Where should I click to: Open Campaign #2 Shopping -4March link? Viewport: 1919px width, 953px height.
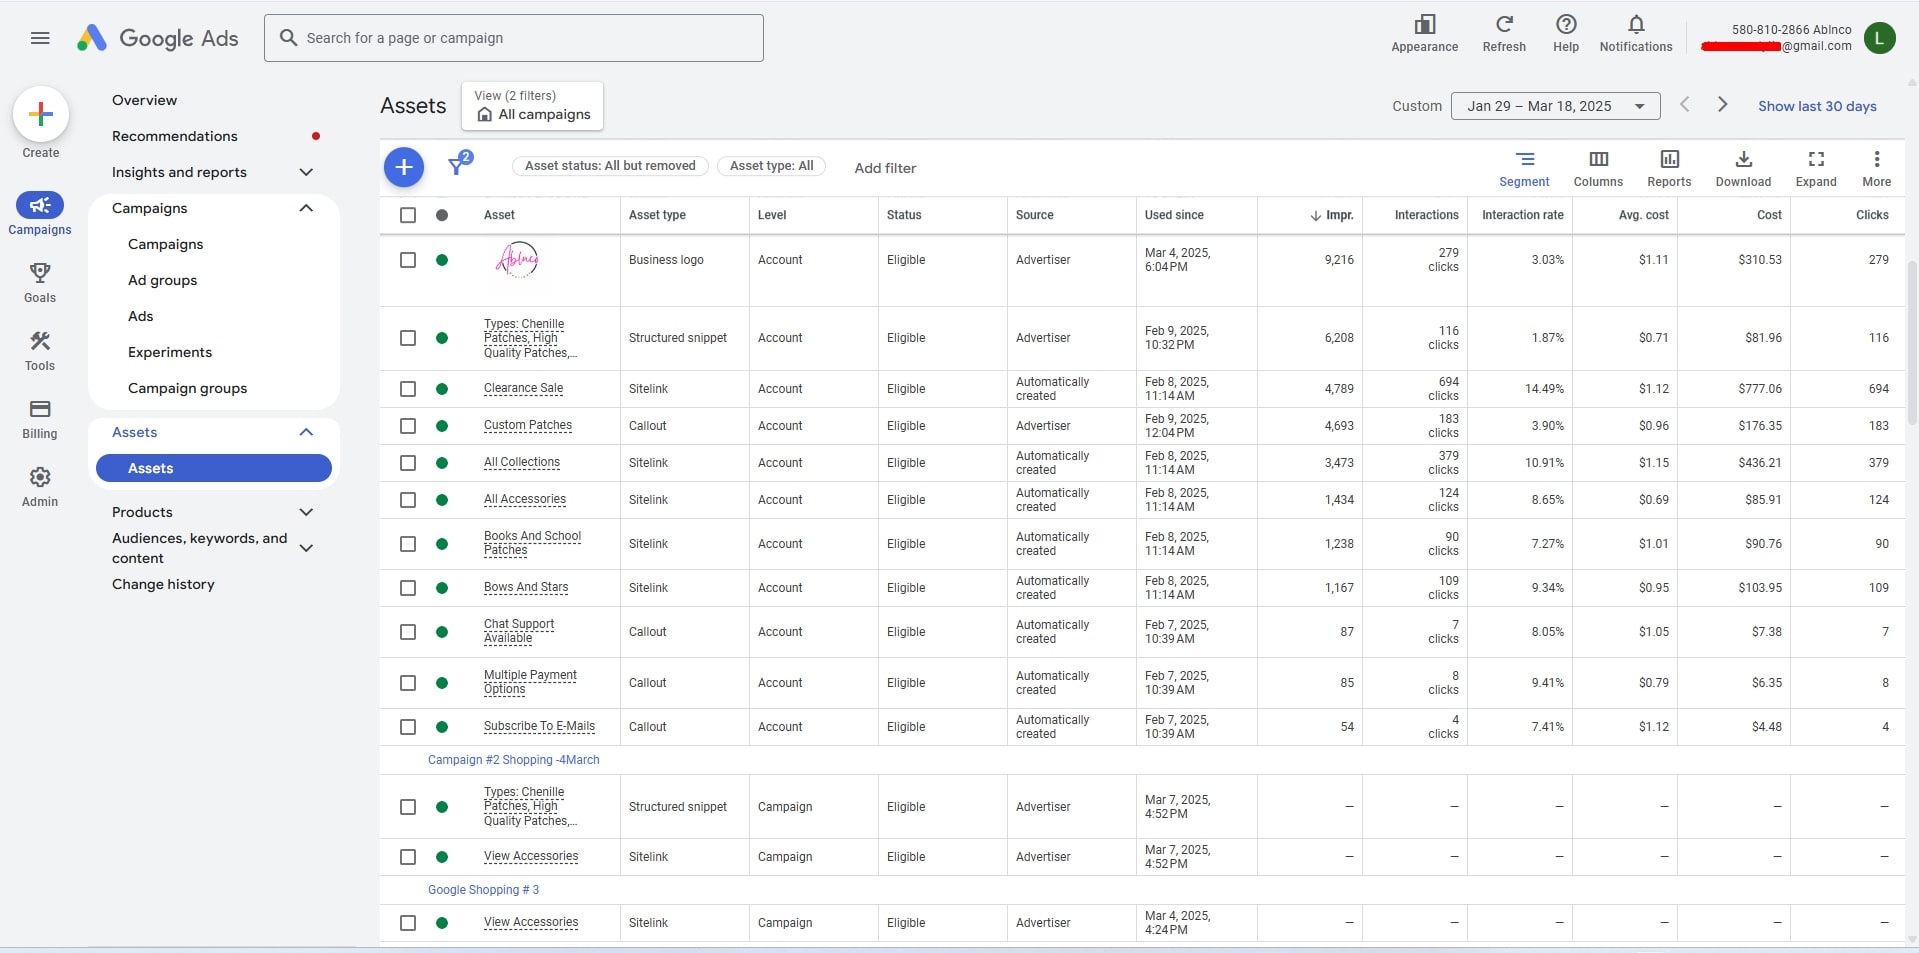pos(514,760)
